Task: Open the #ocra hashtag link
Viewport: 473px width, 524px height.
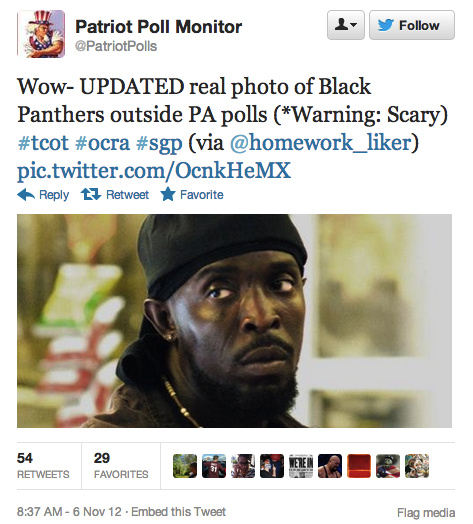Action: point(102,143)
